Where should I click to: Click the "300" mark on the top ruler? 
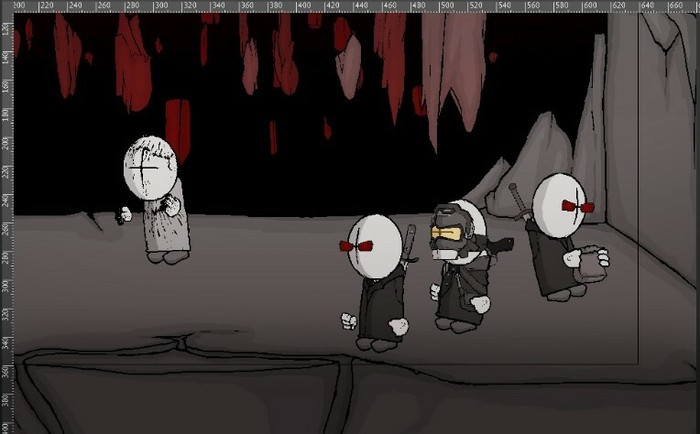161,5
